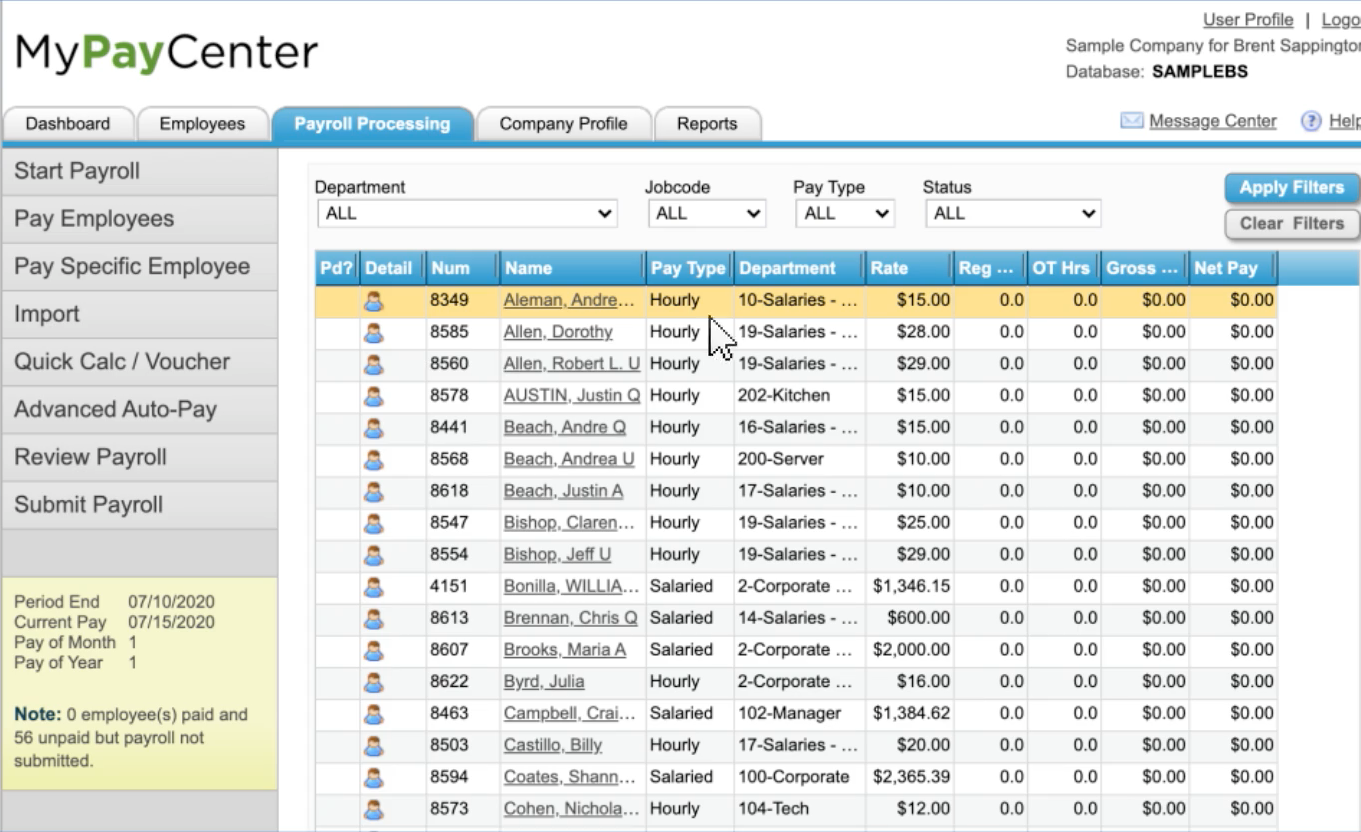Sort by the Name column header
Image resolution: width=1361 pixels, height=832 pixels.
(573, 268)
